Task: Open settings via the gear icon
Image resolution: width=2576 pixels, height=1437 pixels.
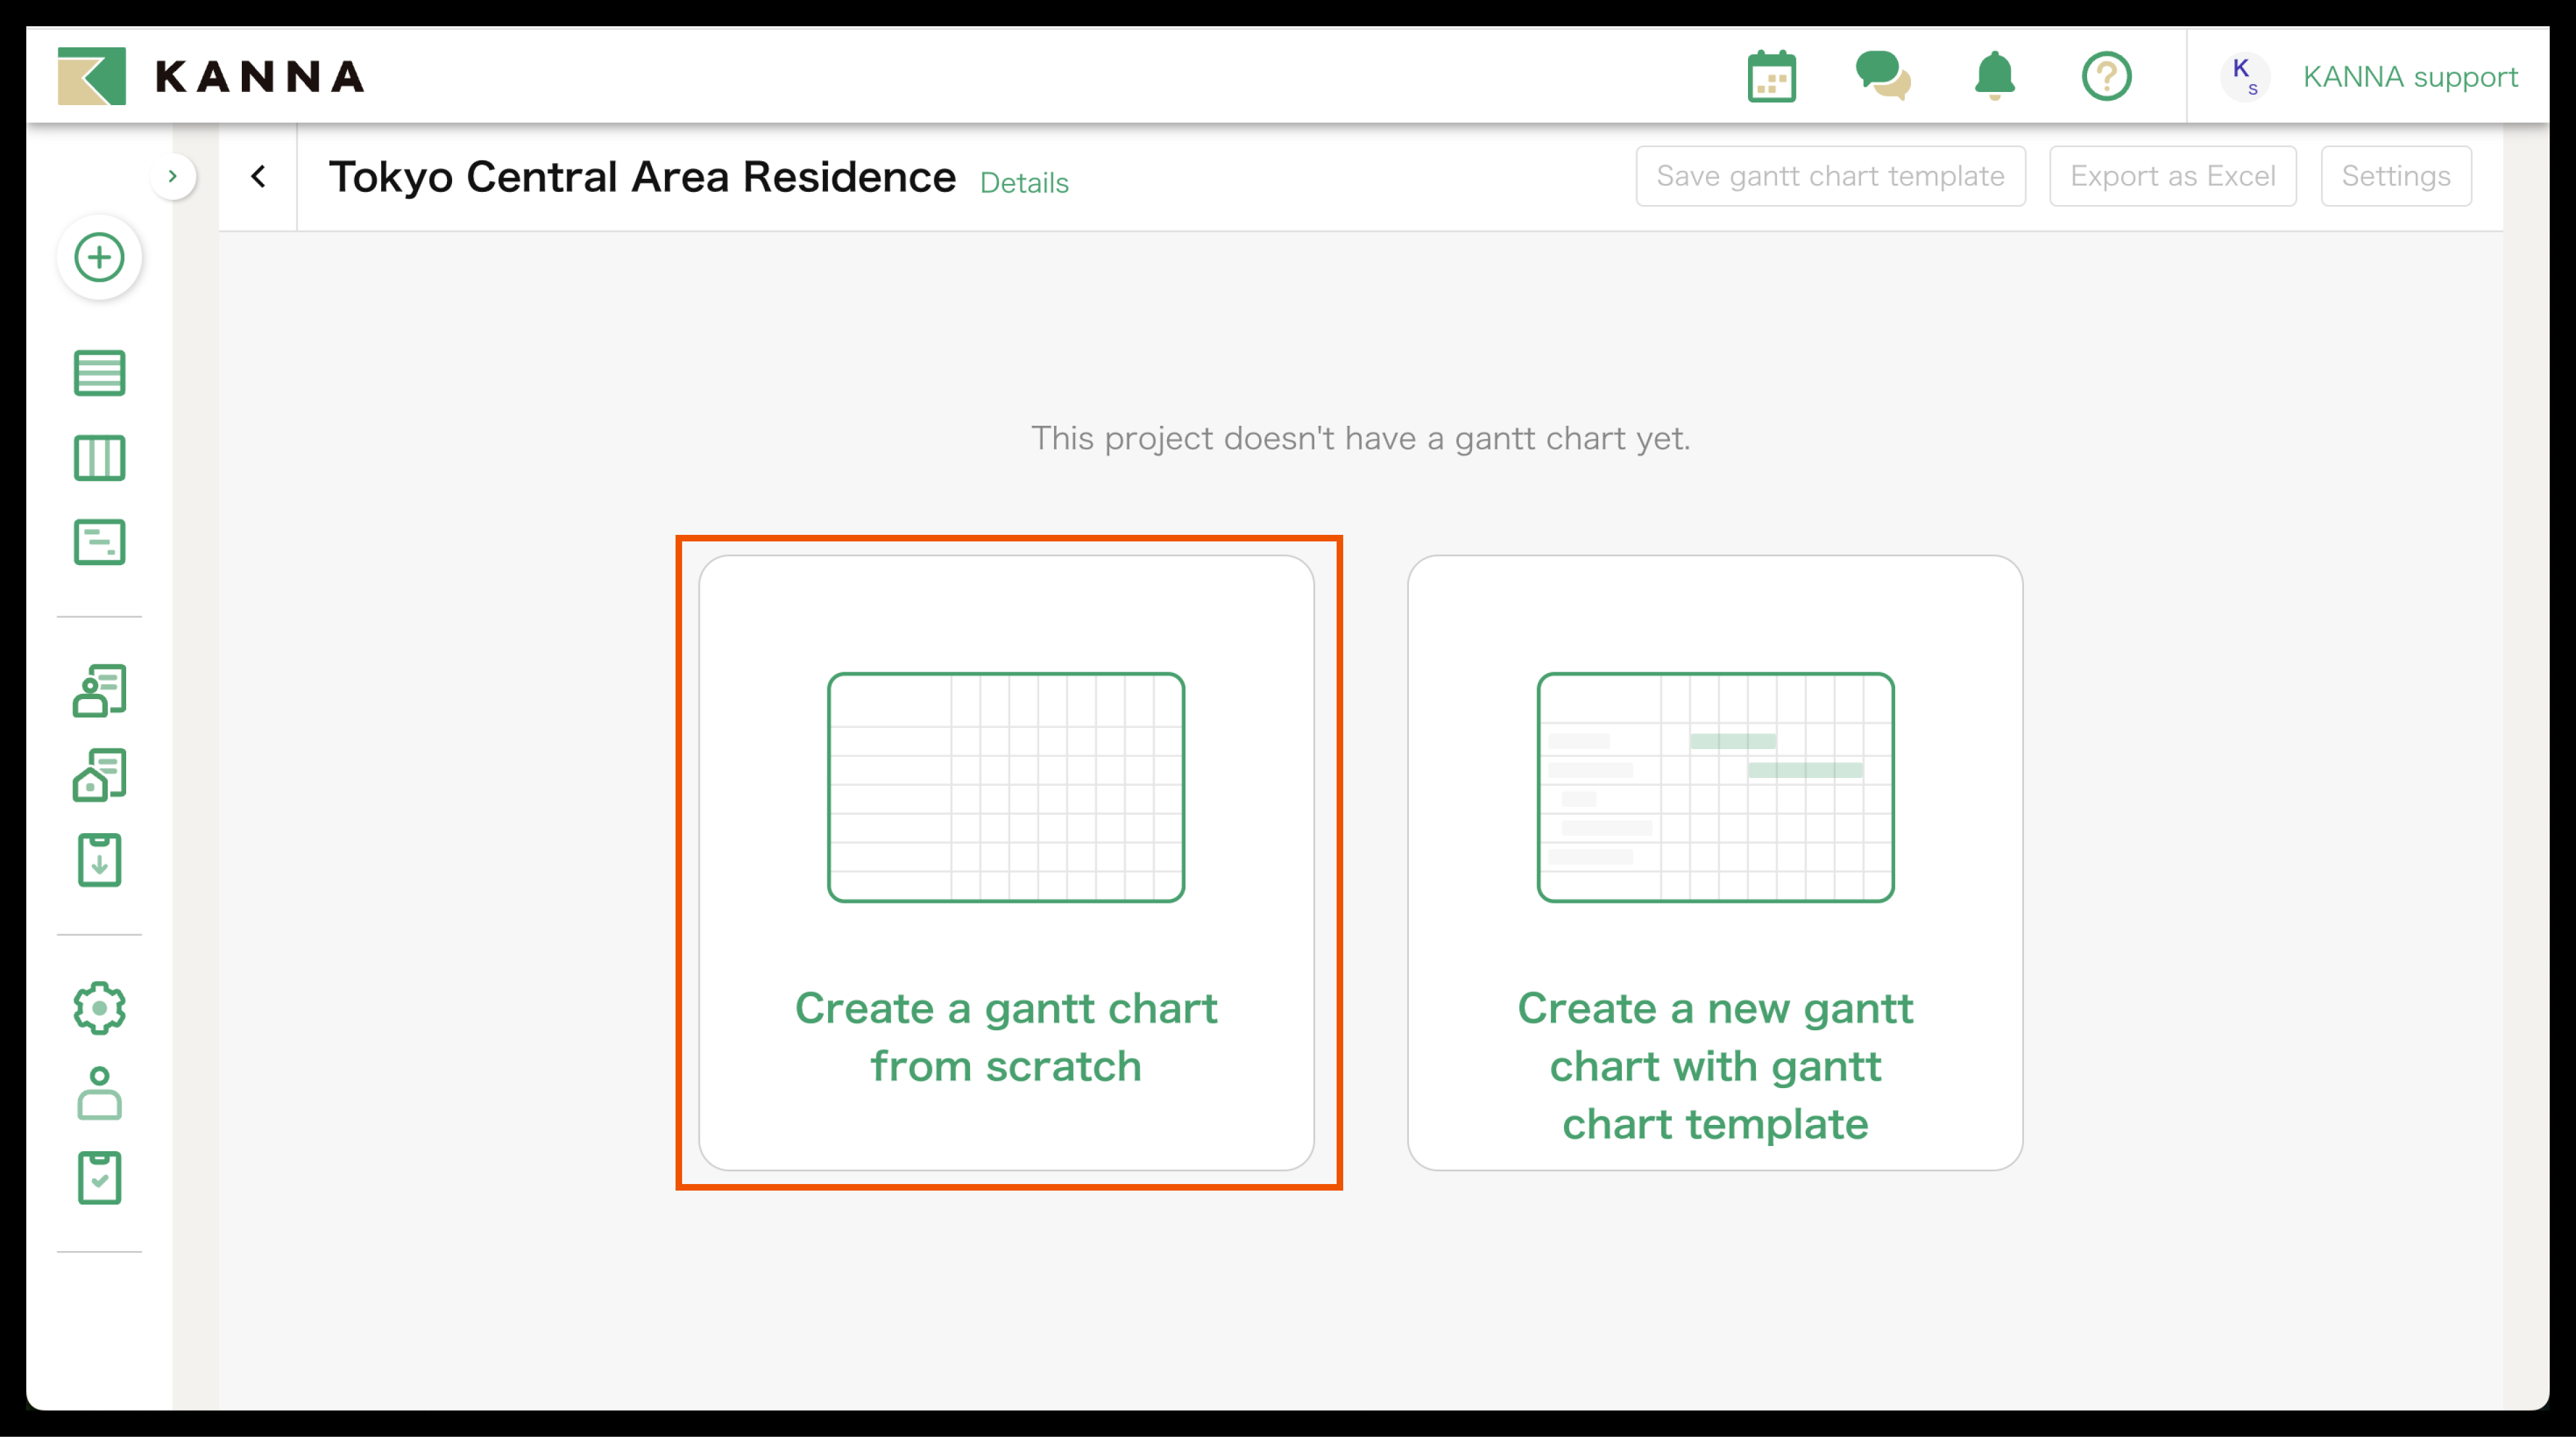Action: pyautogui.click(x=99, y=1008)
